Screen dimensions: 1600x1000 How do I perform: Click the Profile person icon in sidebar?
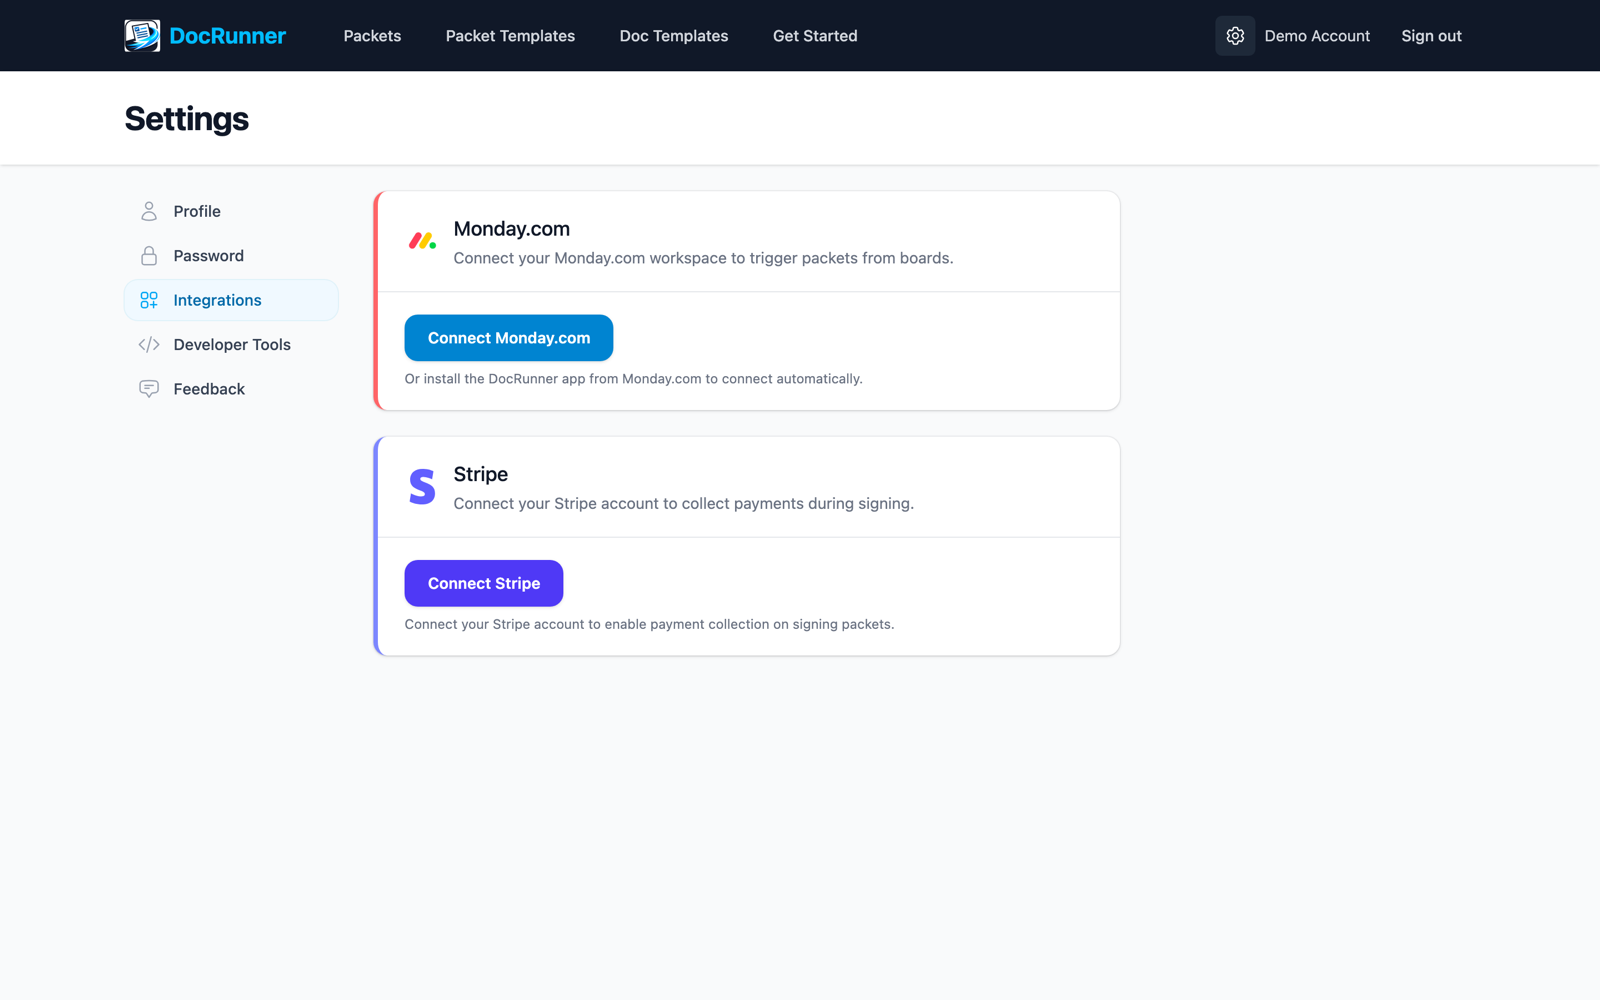coord(149,211)
